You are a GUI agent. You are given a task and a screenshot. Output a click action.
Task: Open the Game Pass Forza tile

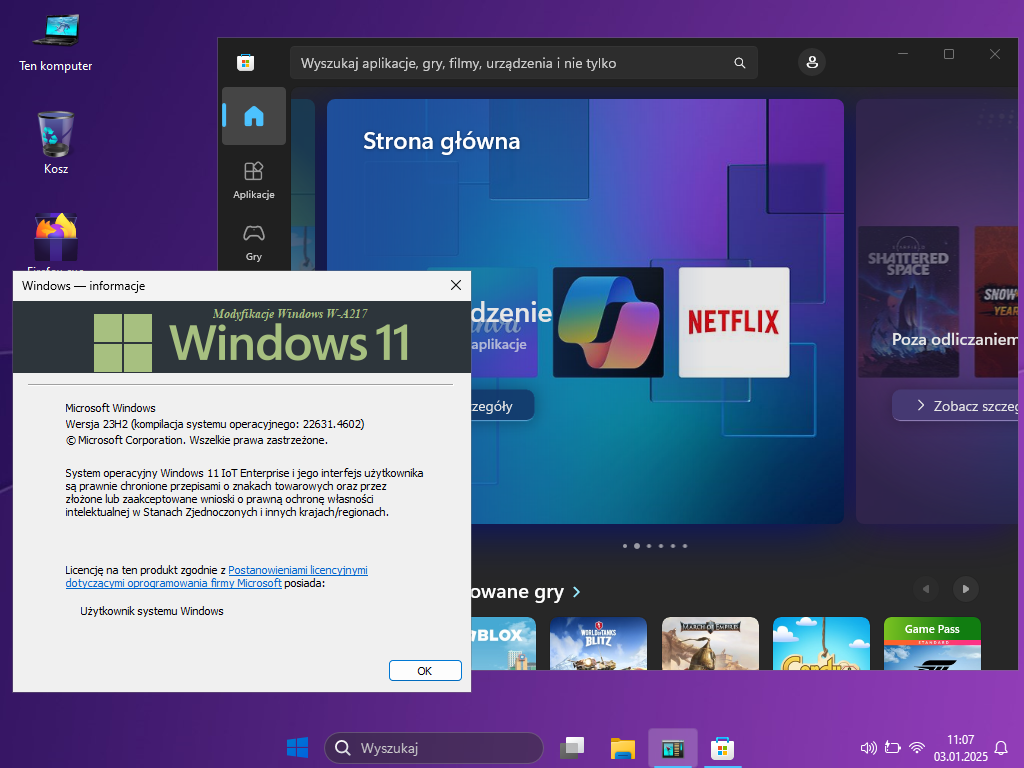click(x=932, y=643)
